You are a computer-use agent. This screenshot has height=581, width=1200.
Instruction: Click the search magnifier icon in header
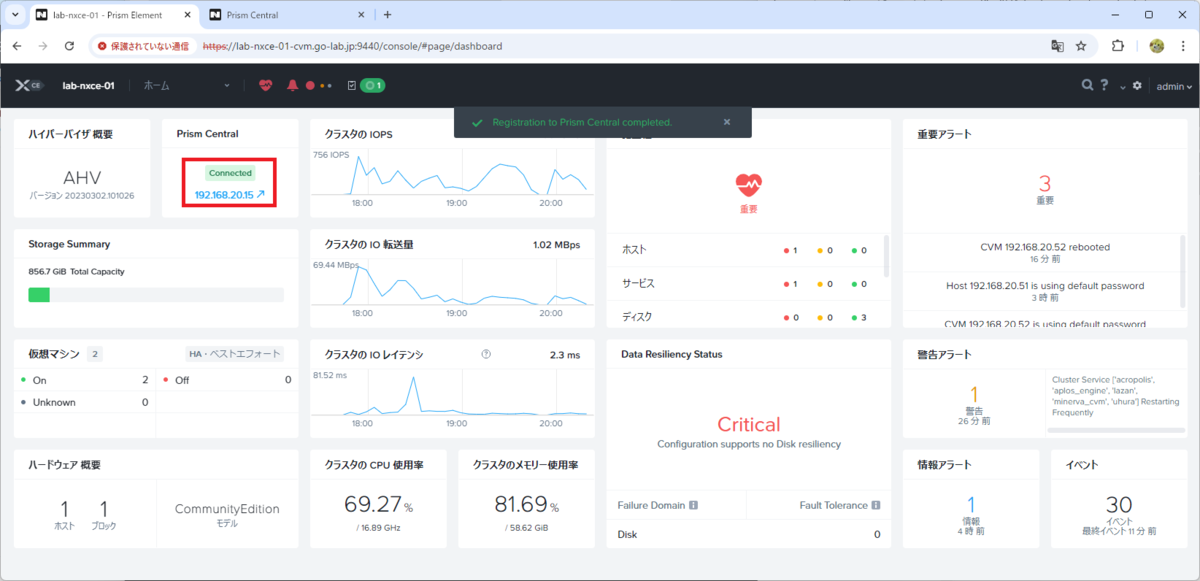pos(1087,86)
